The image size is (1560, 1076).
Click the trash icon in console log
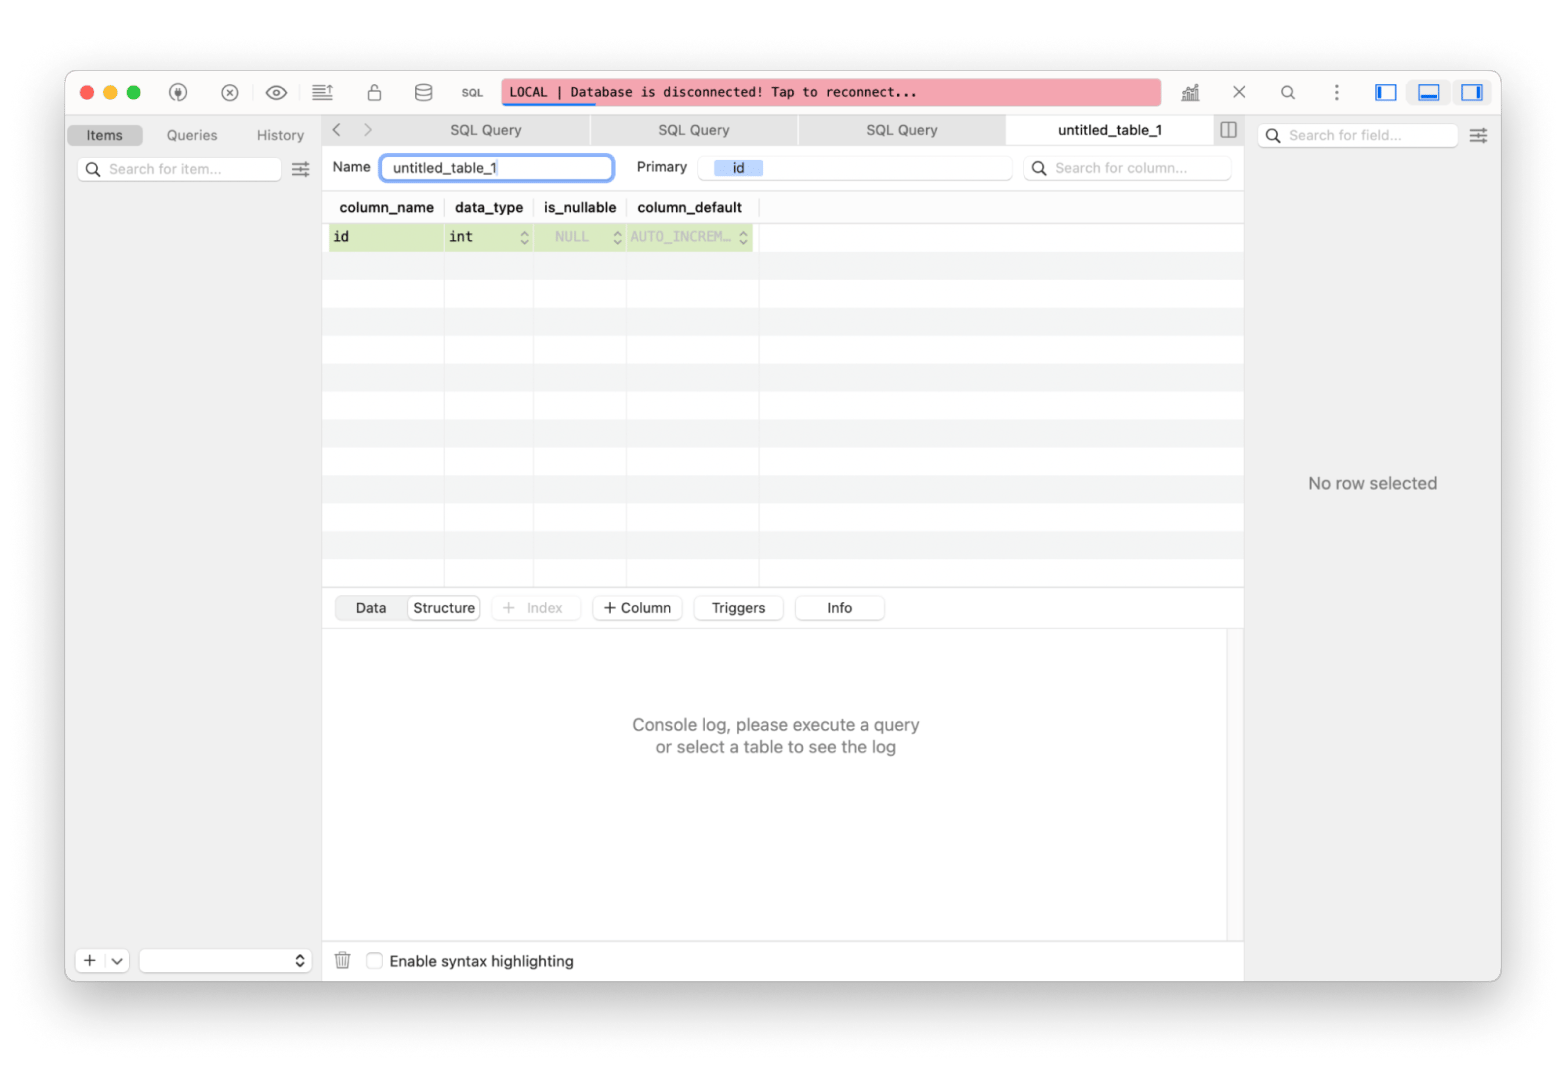pyautogui.click(x=342, y=960)
